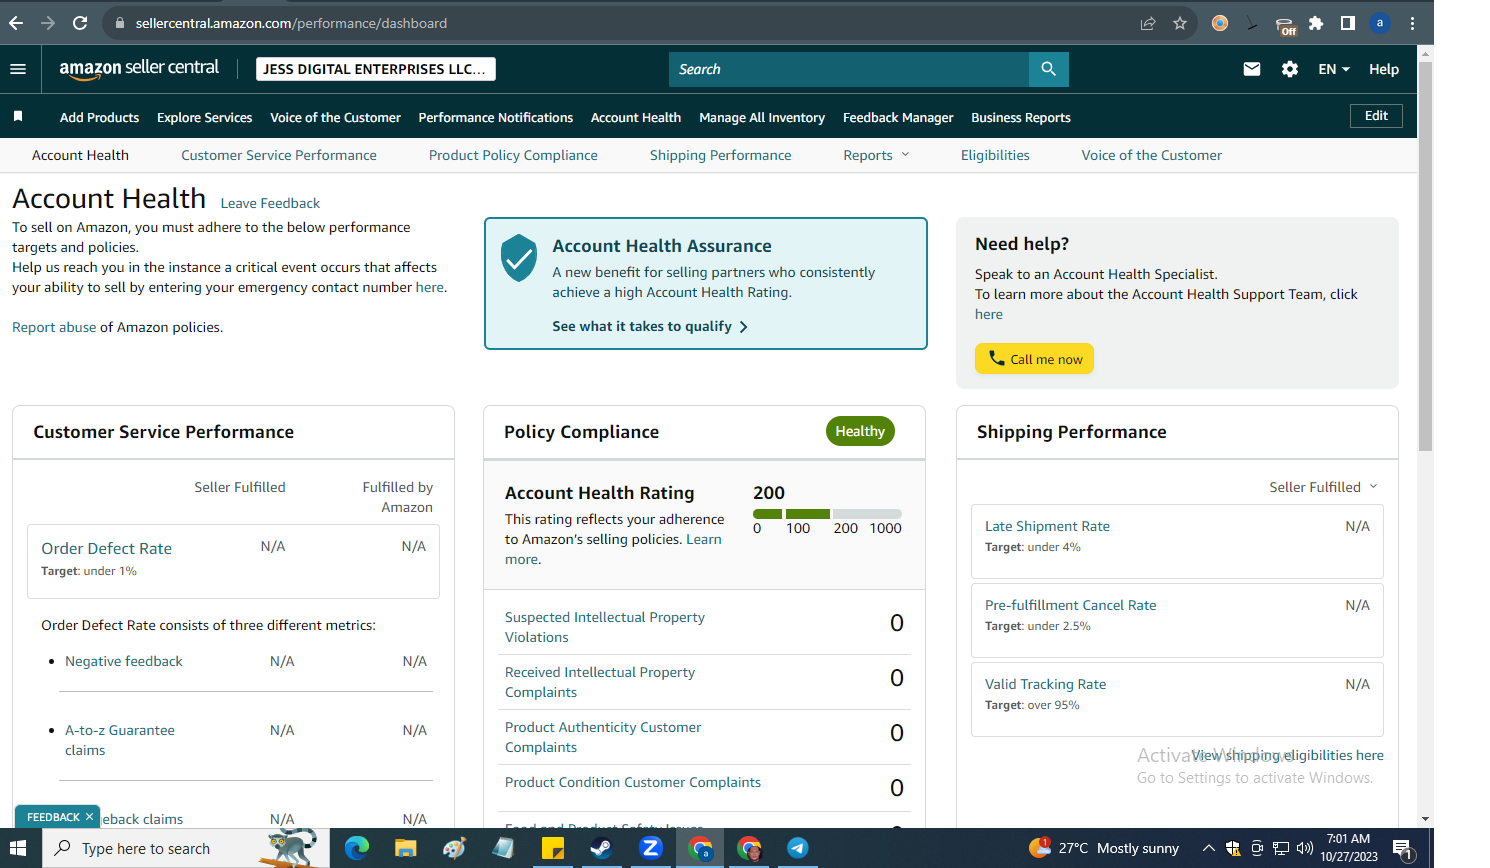Image resolution: width=1490 pixels, height=868 pixels.
Task: Open the Valid Tracking Rate link
Action: pos(1045,684)
